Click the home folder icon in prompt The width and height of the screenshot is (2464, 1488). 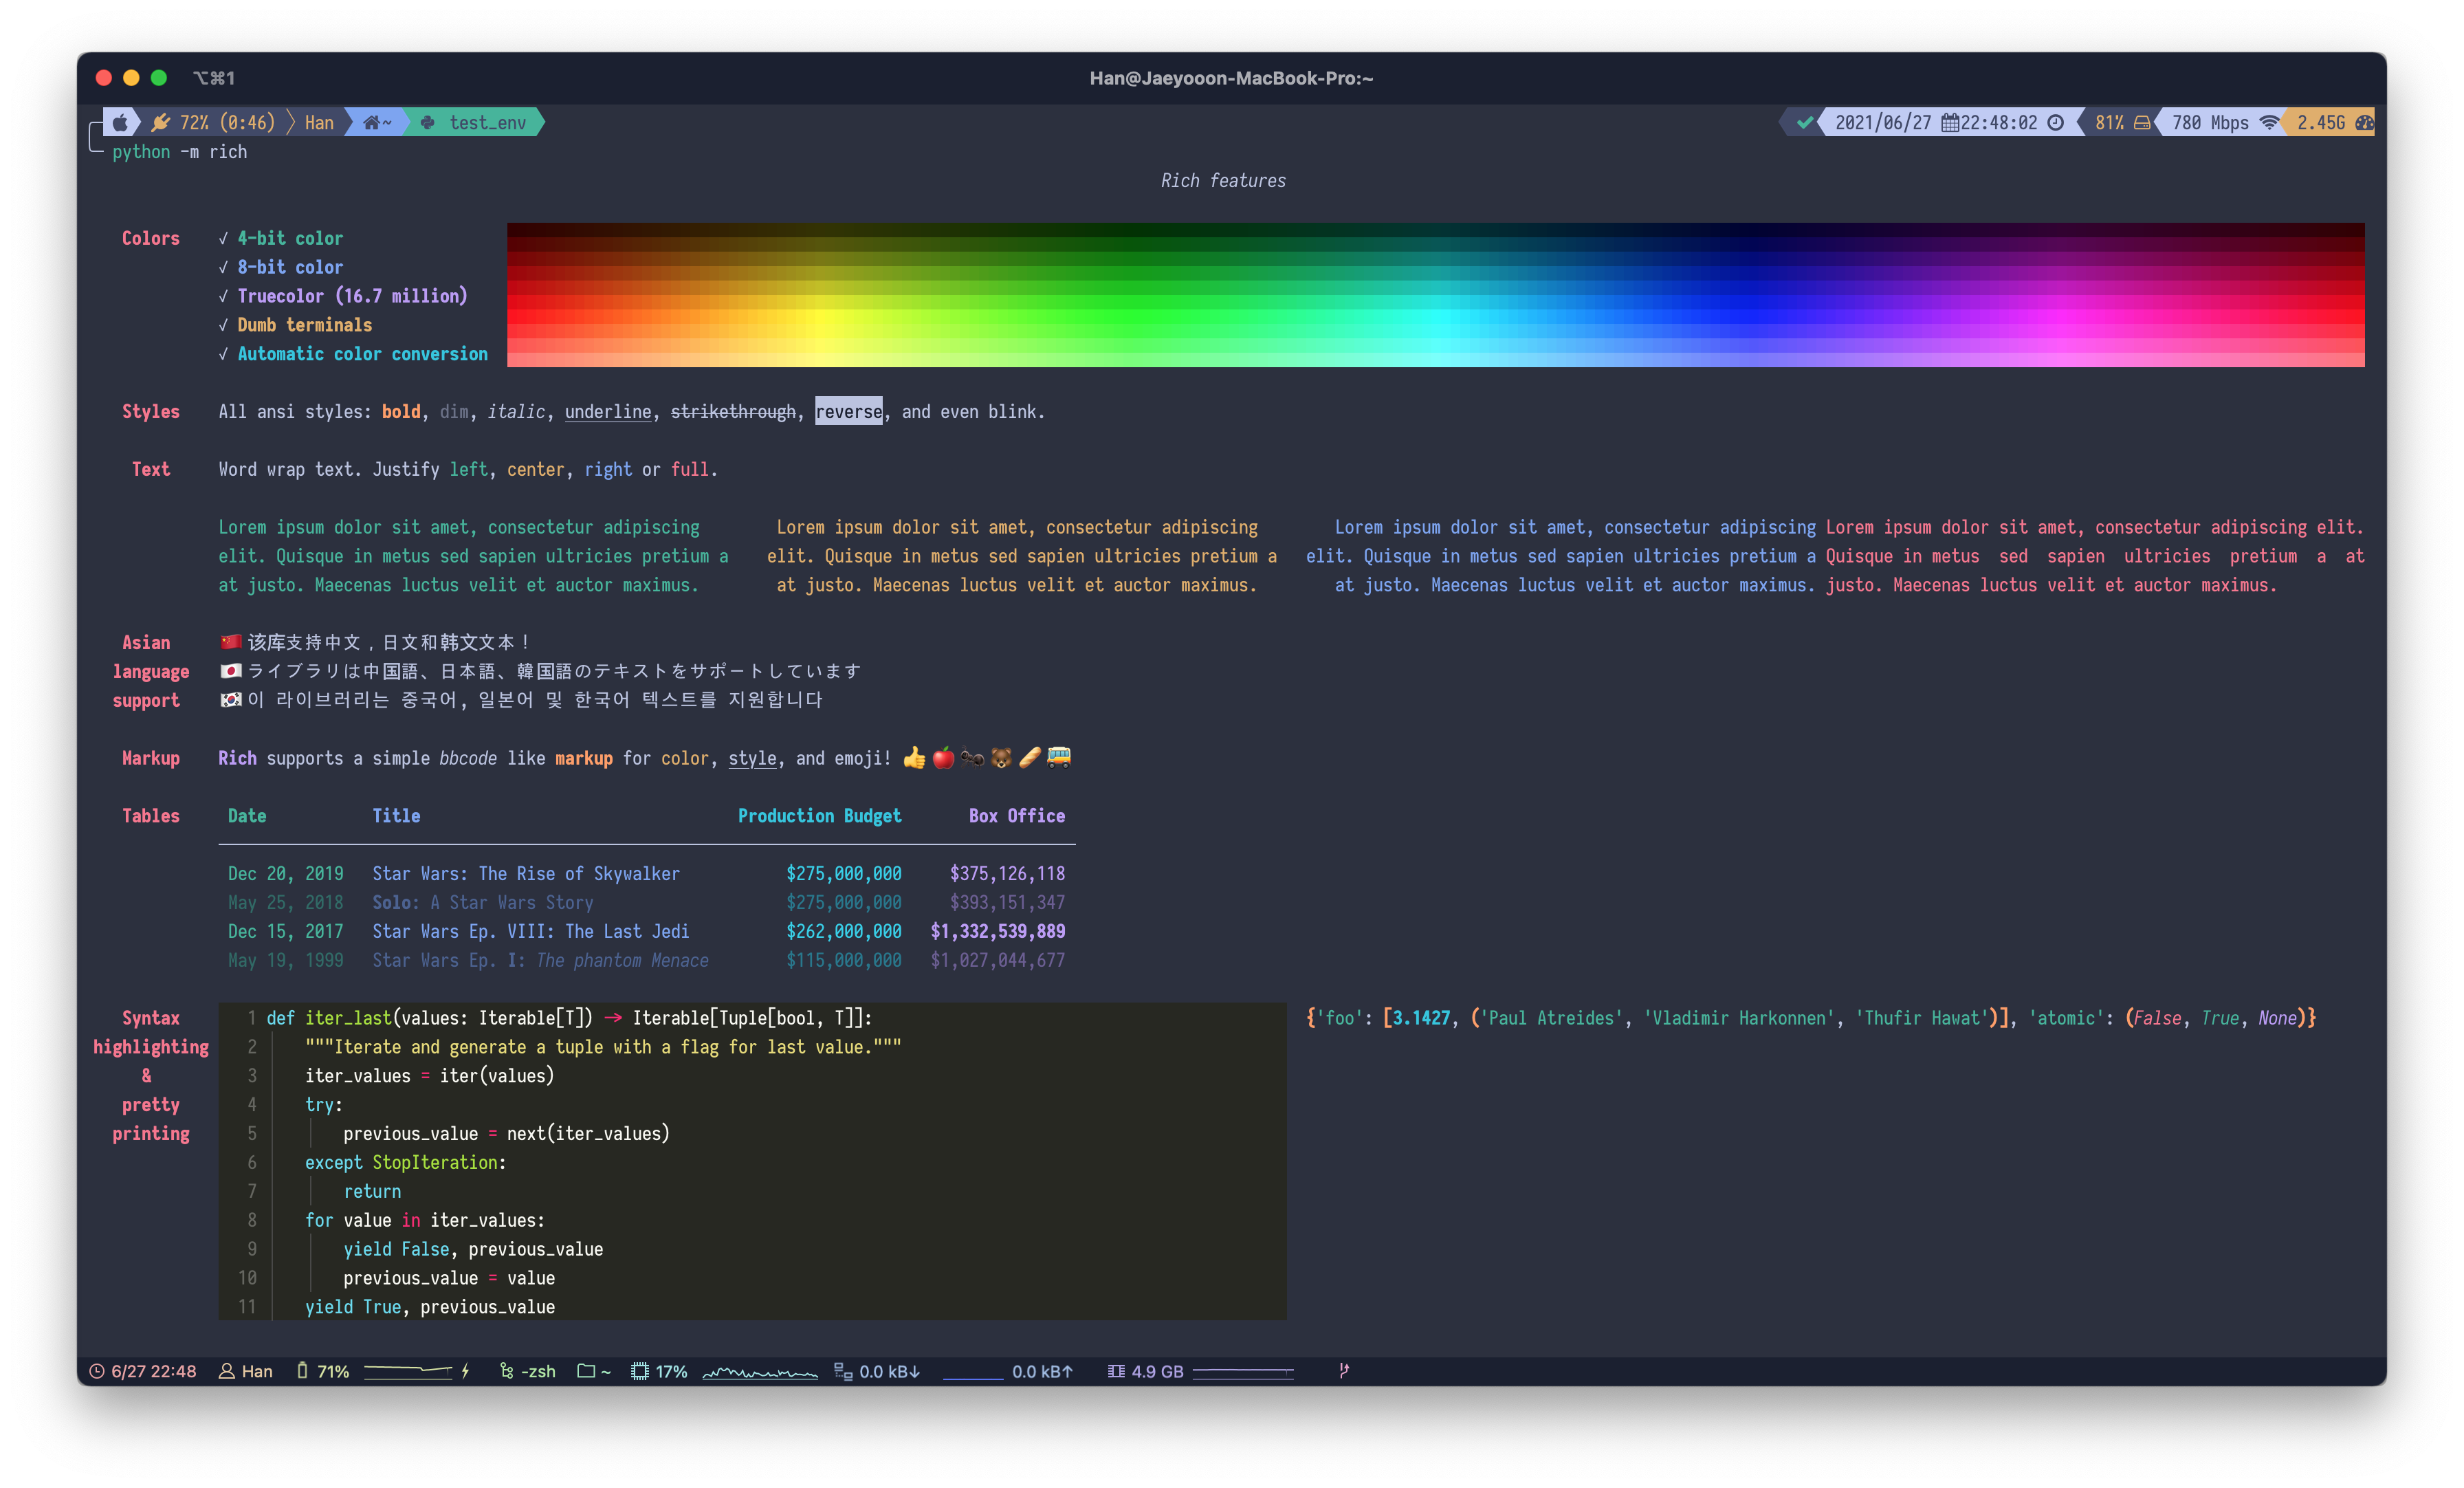[x=372, y=122]
